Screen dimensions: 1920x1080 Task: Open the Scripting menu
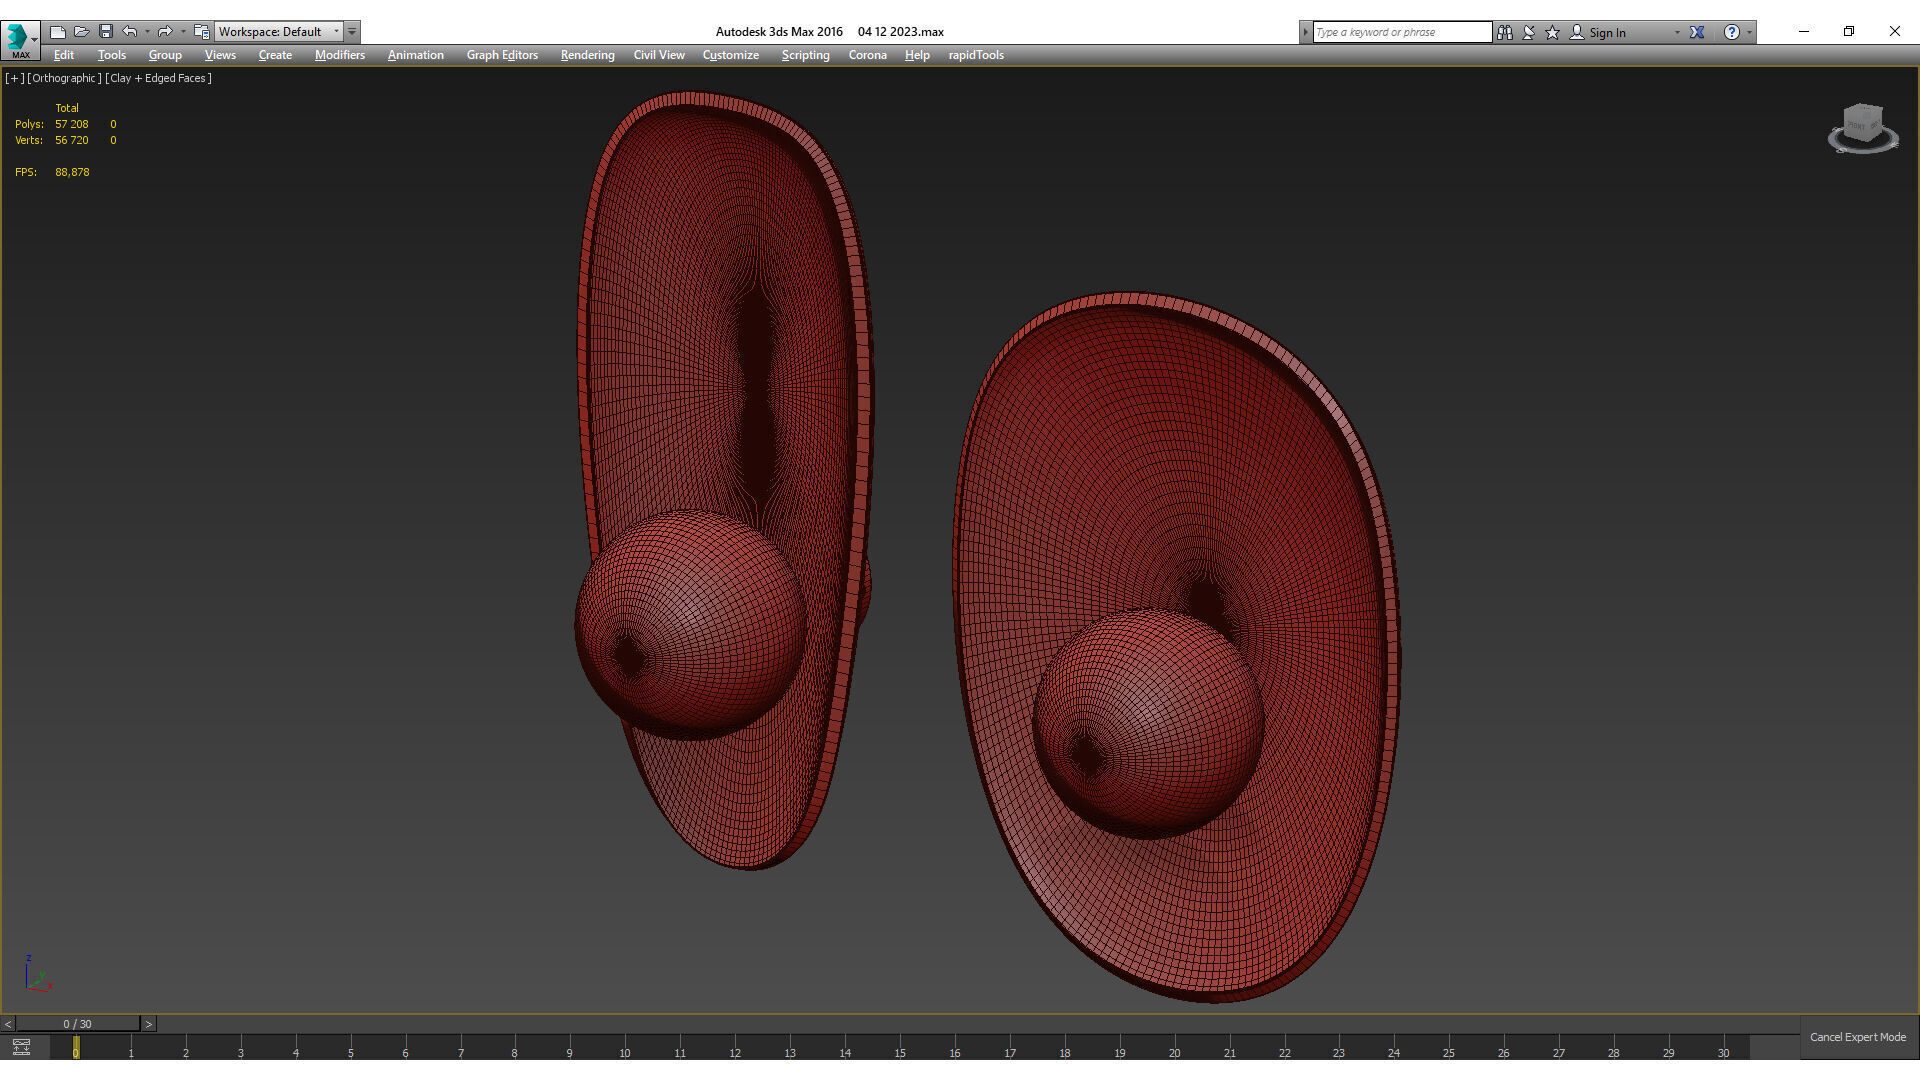pos(806,55)
